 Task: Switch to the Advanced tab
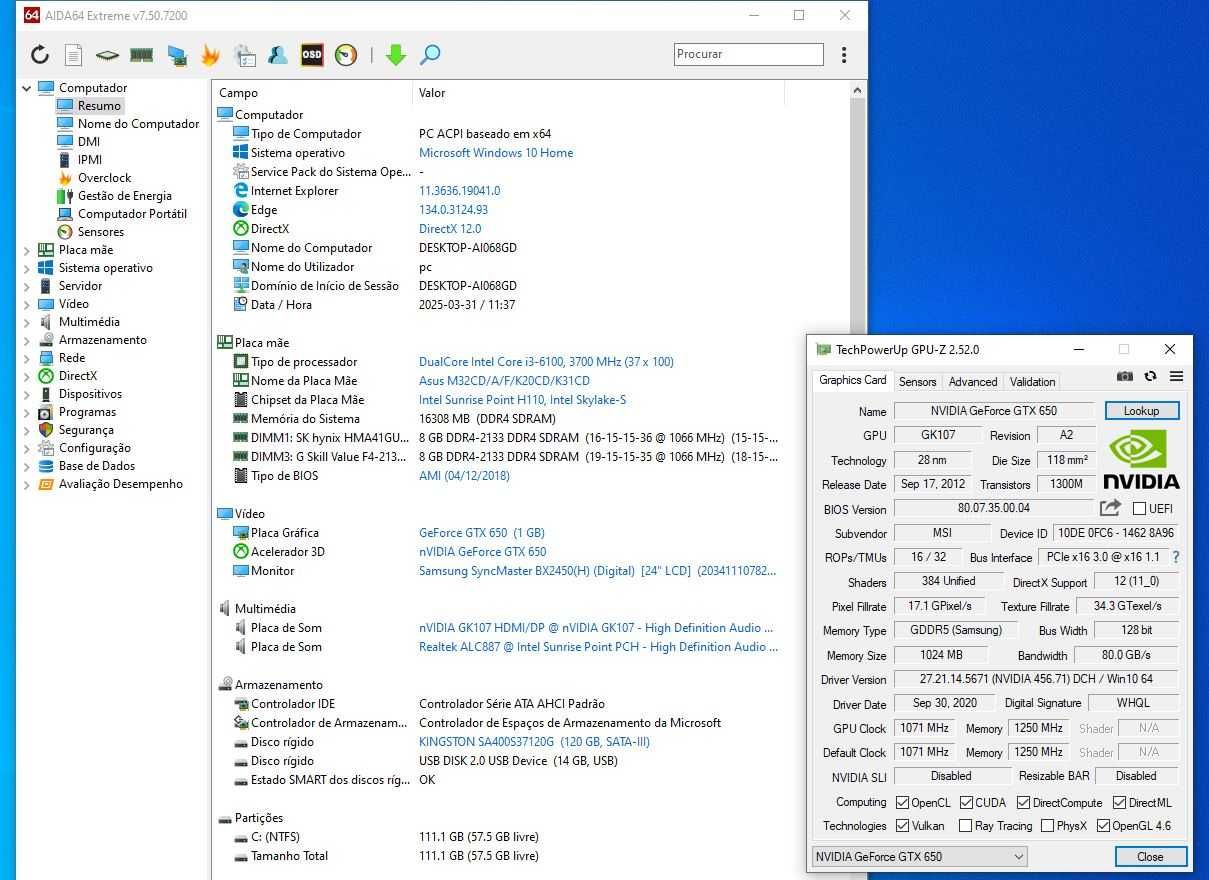973,381
